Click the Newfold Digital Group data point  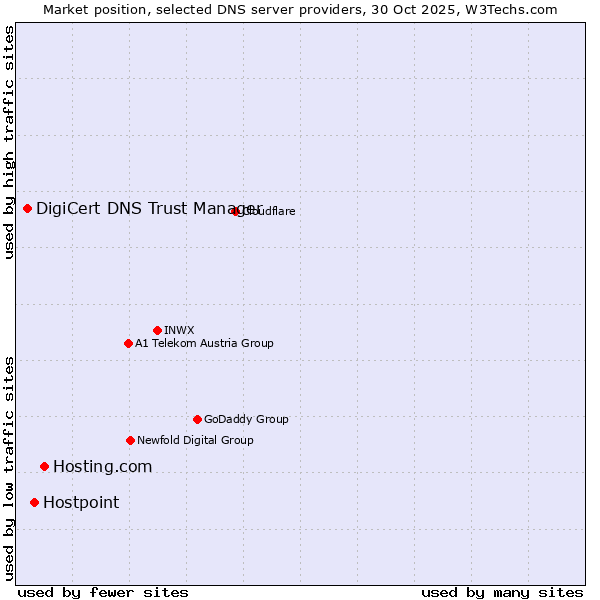[130, 440]
